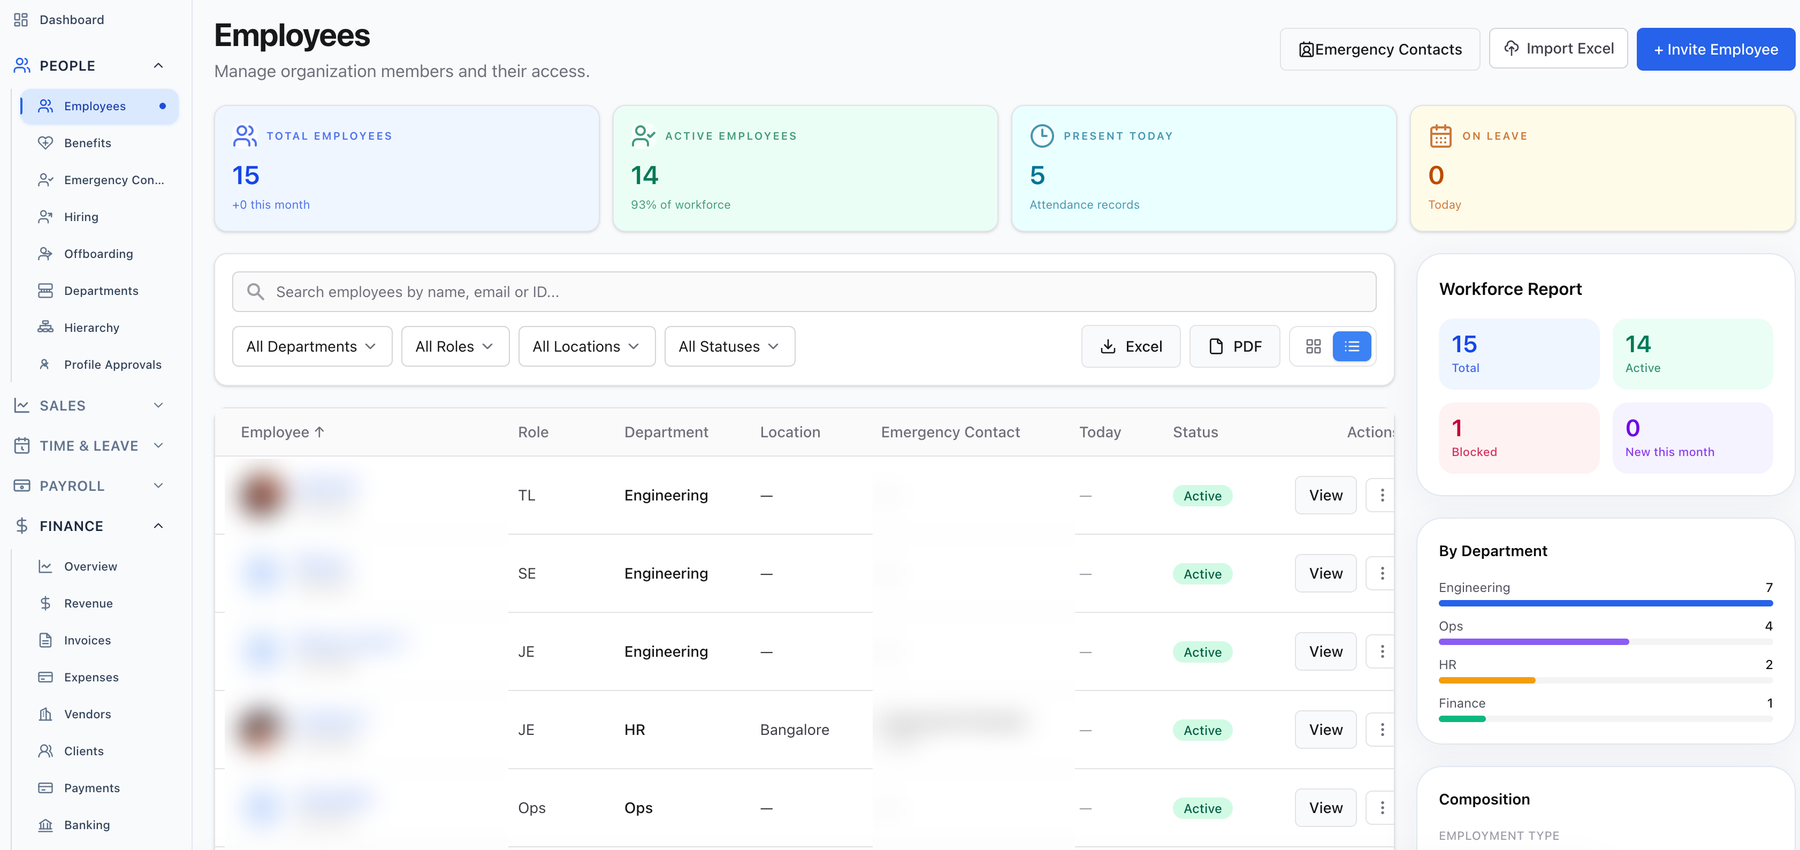
Task: Click the Vendors building icon
Action: click(45, 715)
